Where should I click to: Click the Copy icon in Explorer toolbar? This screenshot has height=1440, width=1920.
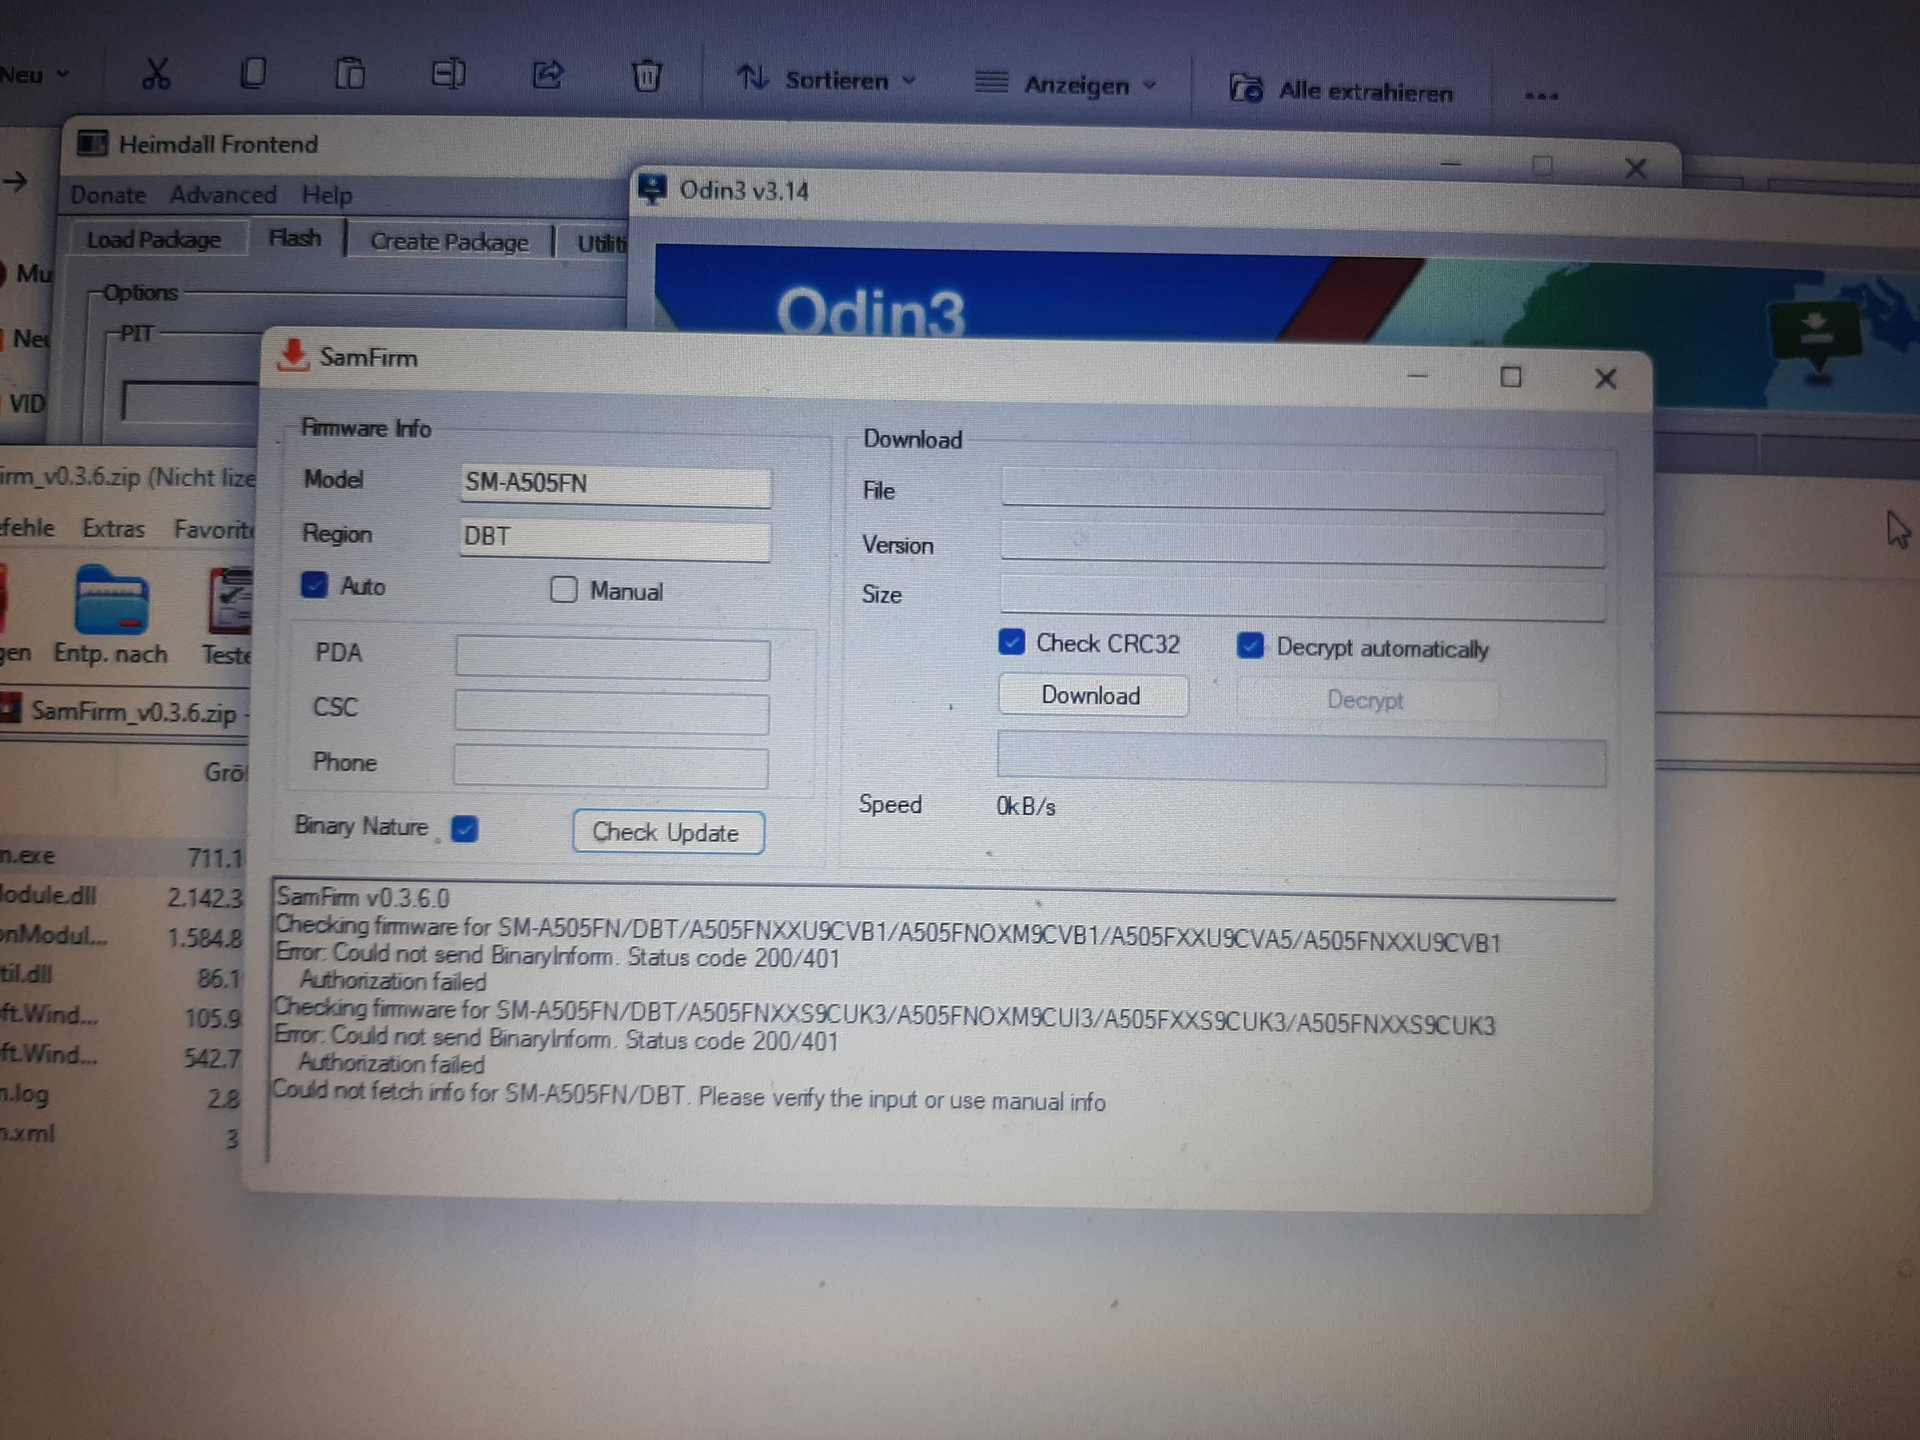click(253, 73)
